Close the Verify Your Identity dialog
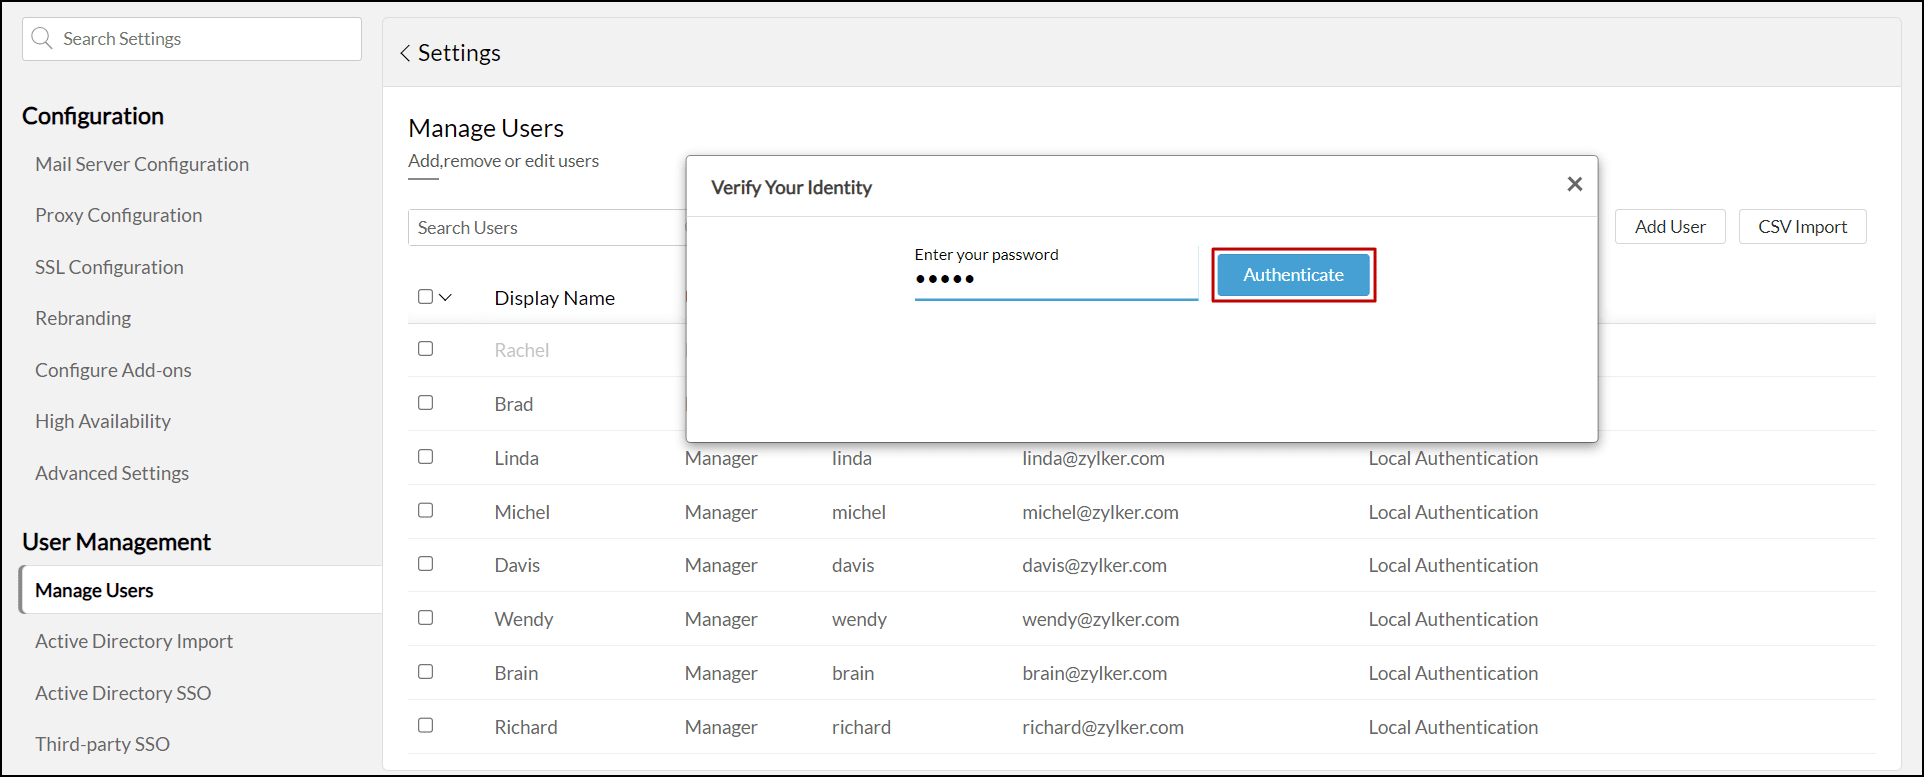The width and height of the screenshot is (1924, 777). click(1574, 184)
